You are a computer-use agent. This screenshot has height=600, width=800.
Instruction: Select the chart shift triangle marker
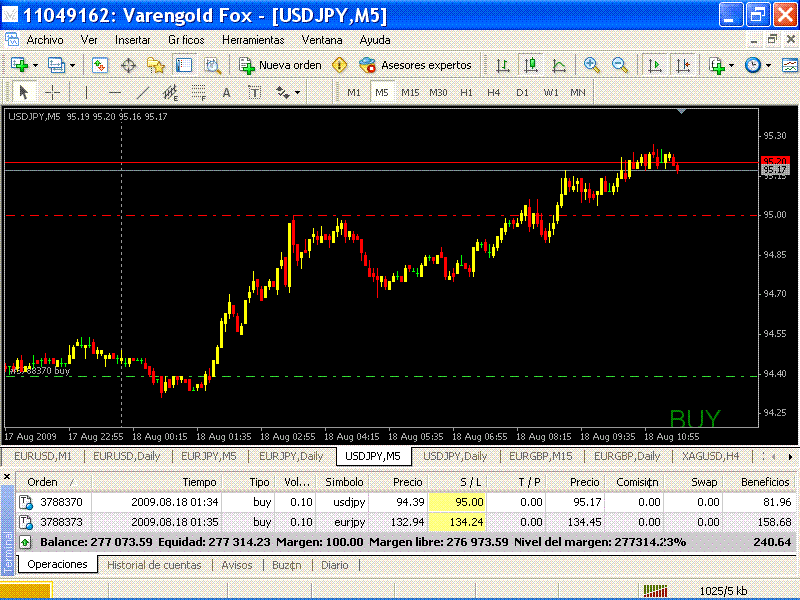(x=682, y=111)
